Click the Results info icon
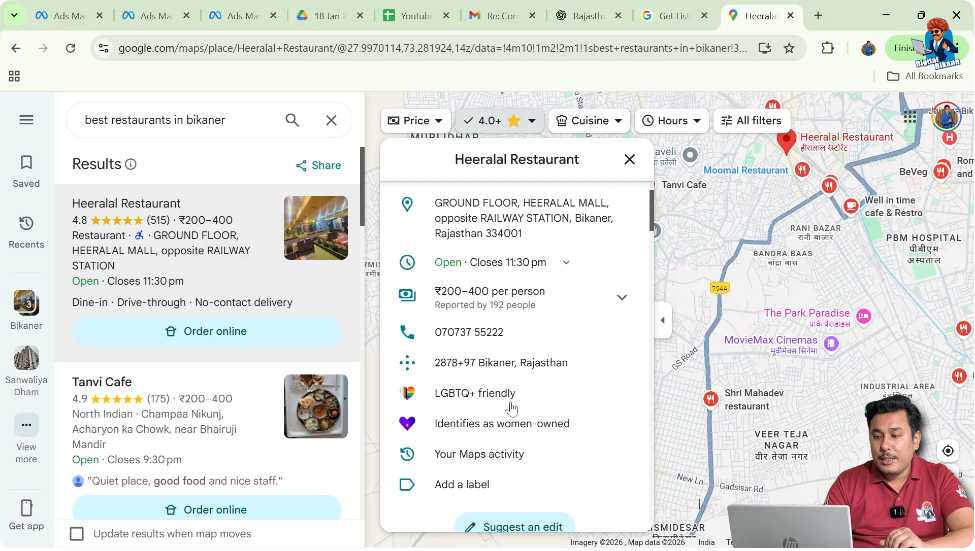The image size is (975, 551). click(131, 164)
